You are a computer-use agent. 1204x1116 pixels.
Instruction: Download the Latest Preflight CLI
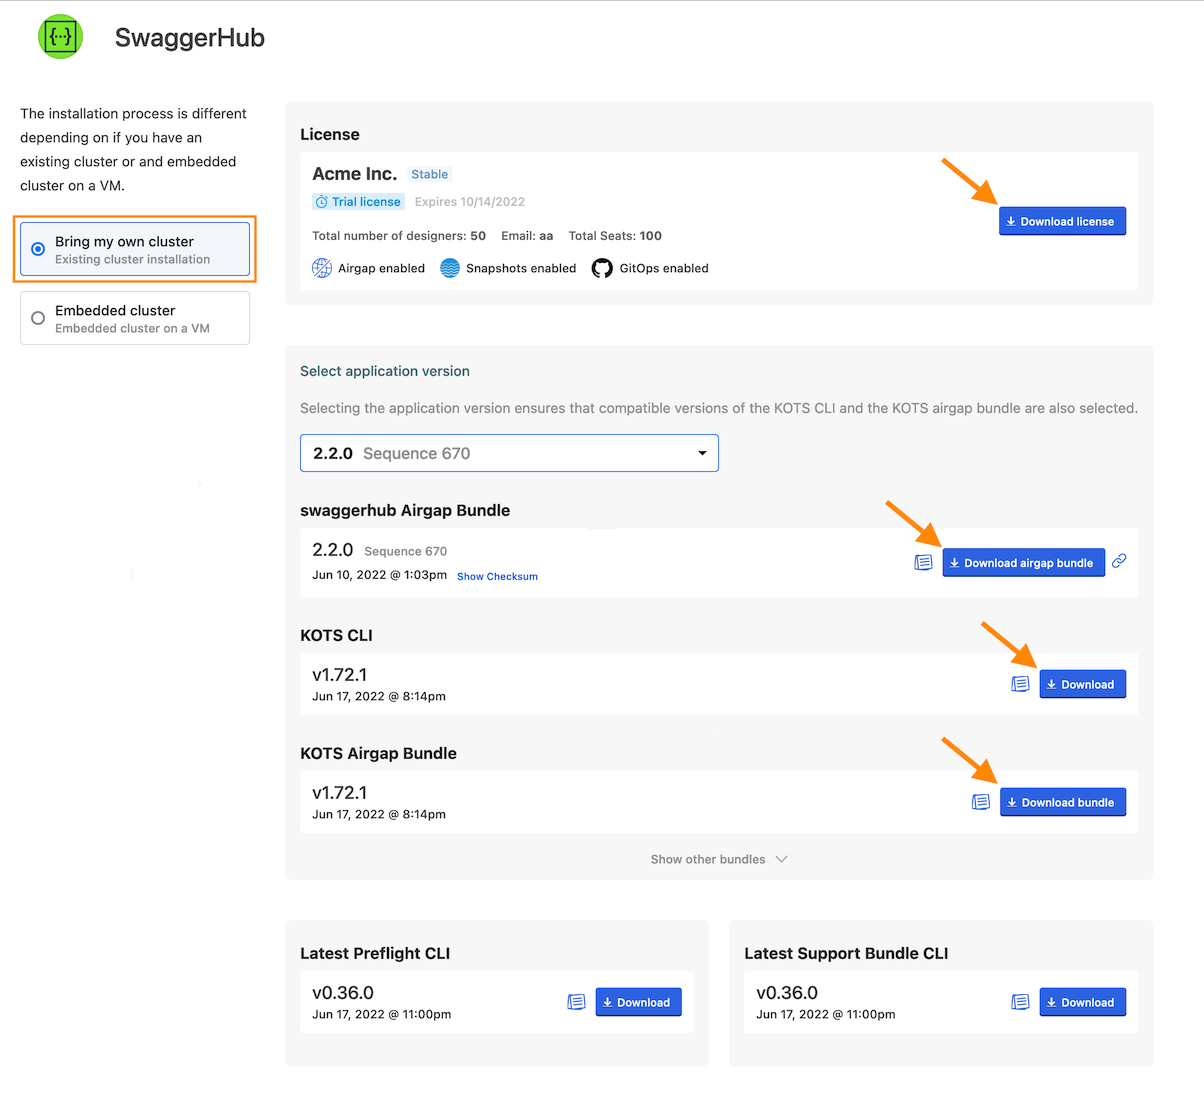click(x=638, y=1002)
